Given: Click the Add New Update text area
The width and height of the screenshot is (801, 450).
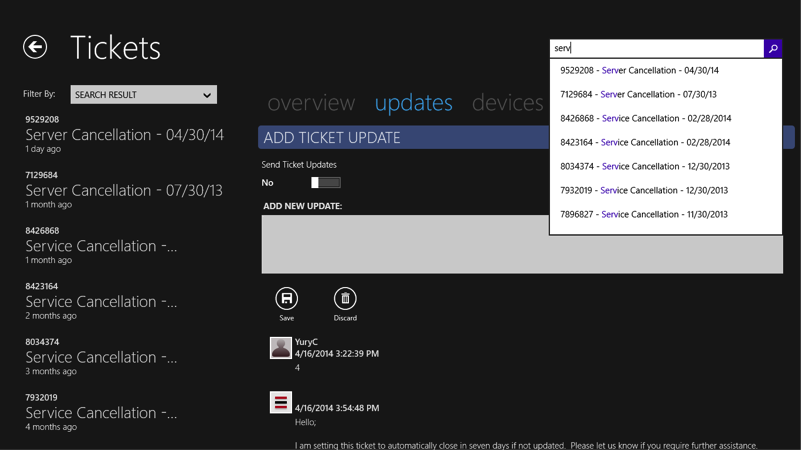Looking at the screenshot, I should (522, 244).
